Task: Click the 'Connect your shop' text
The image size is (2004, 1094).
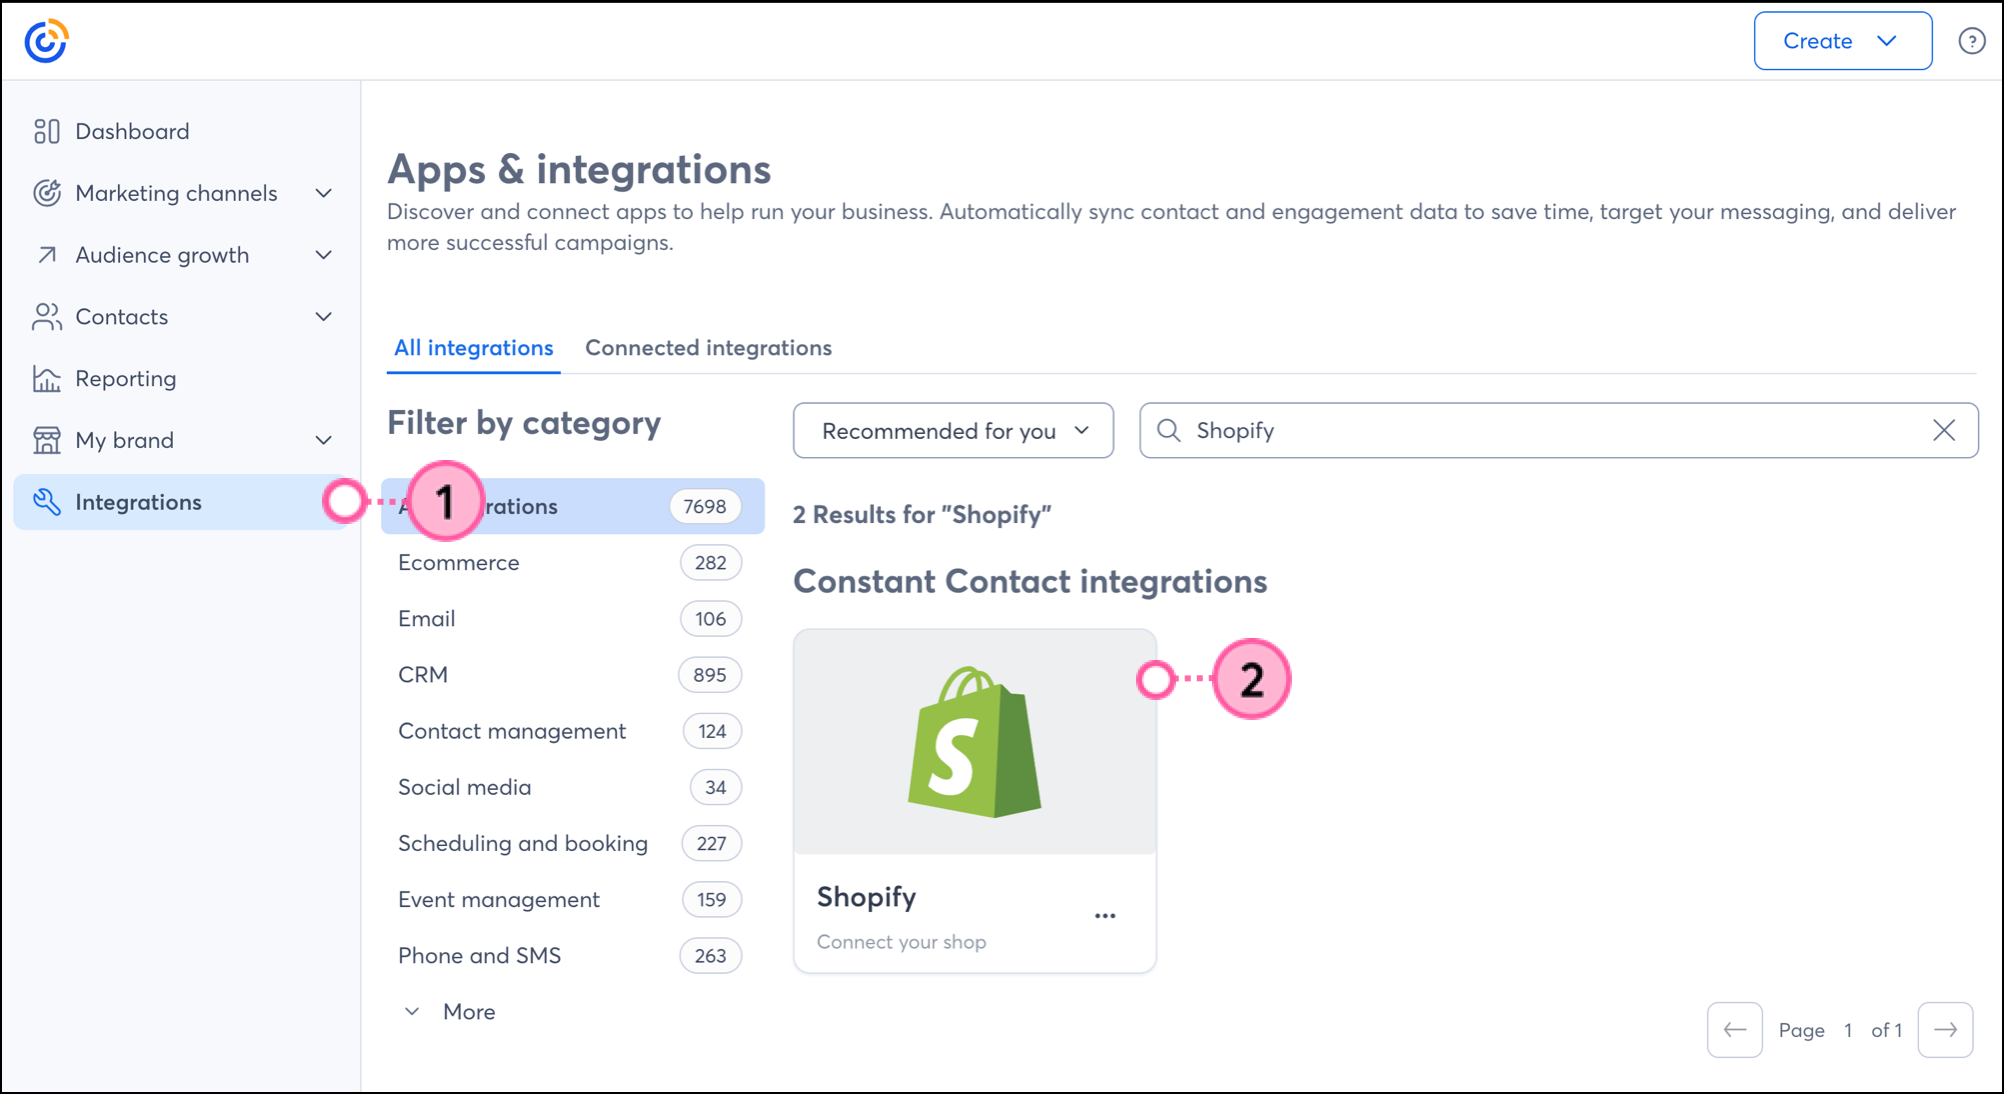Action: tap(901, 942)
